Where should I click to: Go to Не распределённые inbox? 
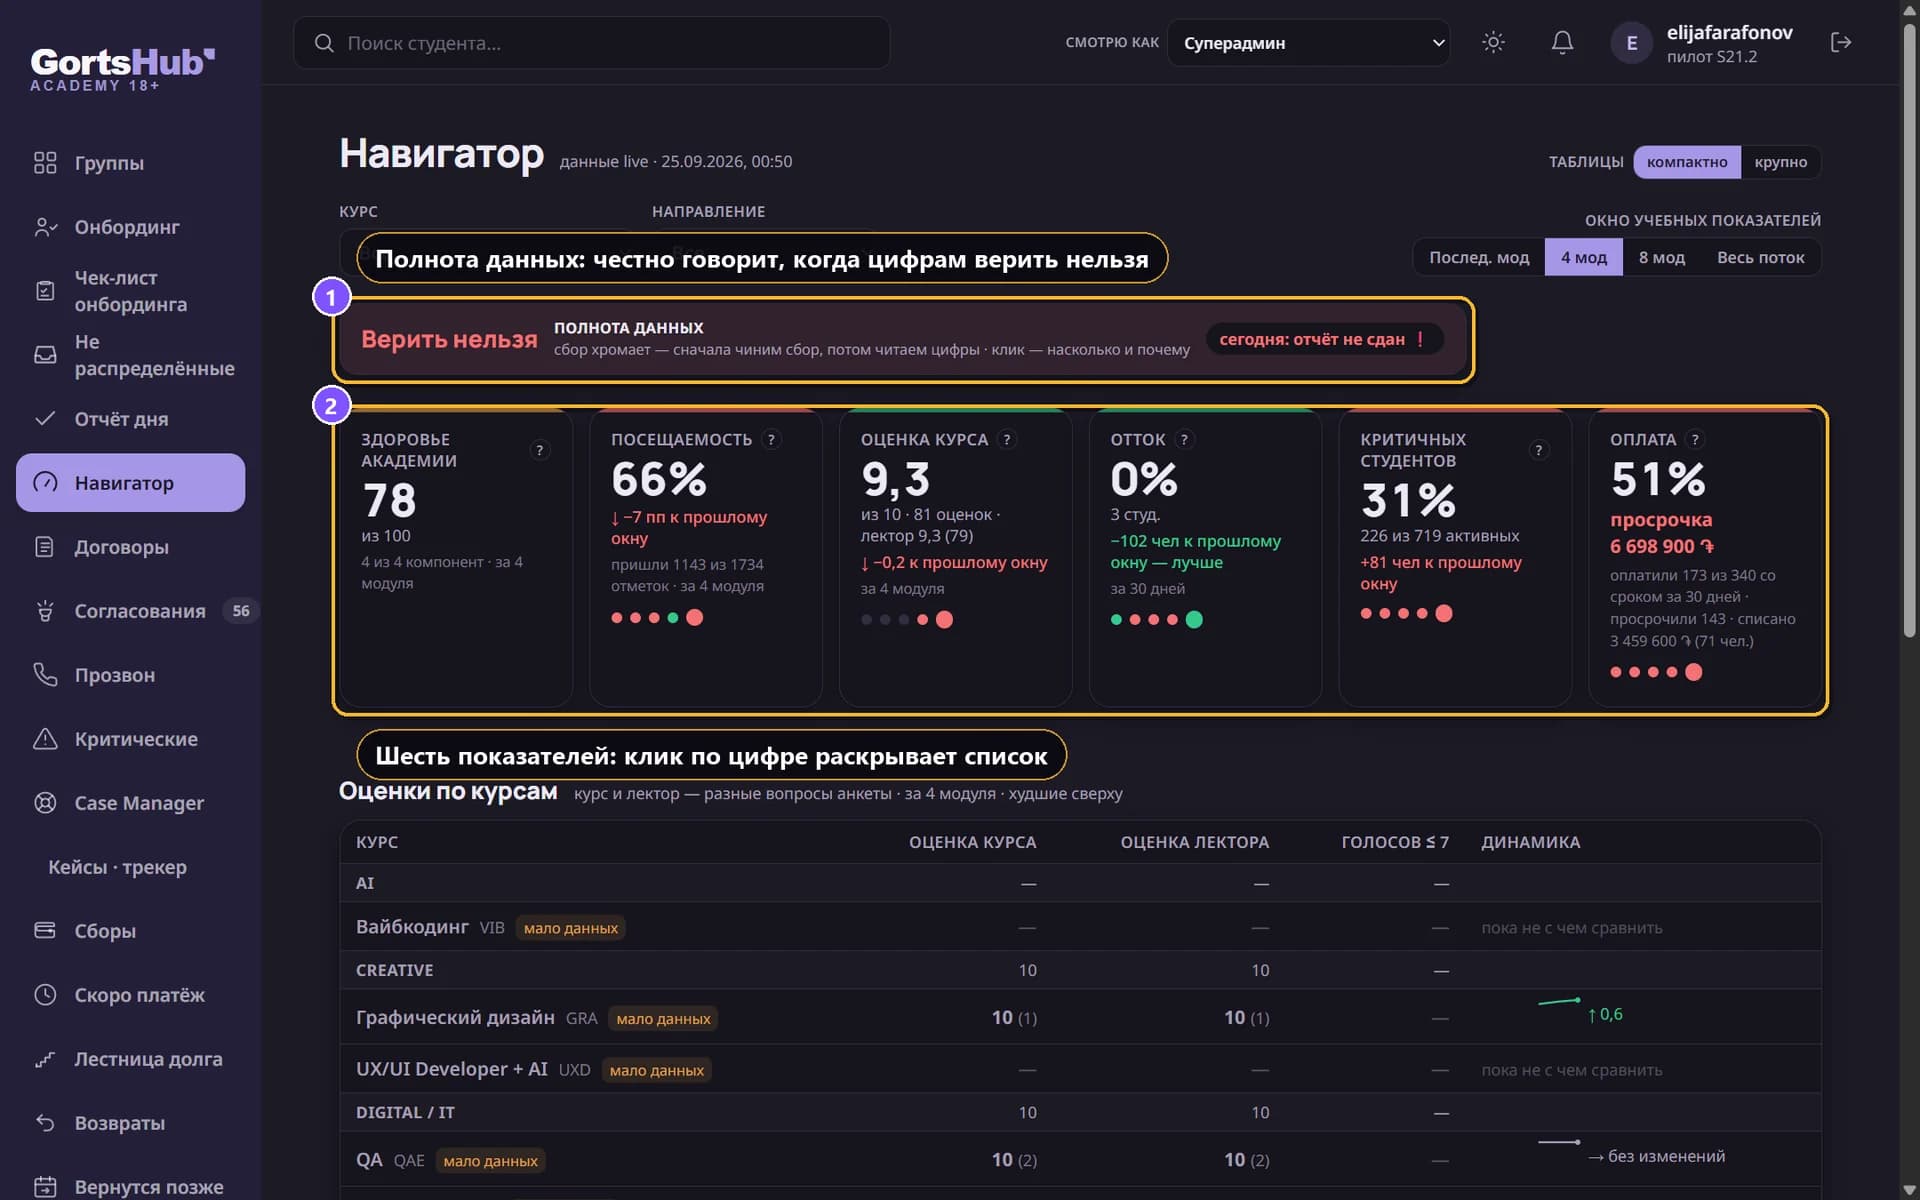click(130, 355)
